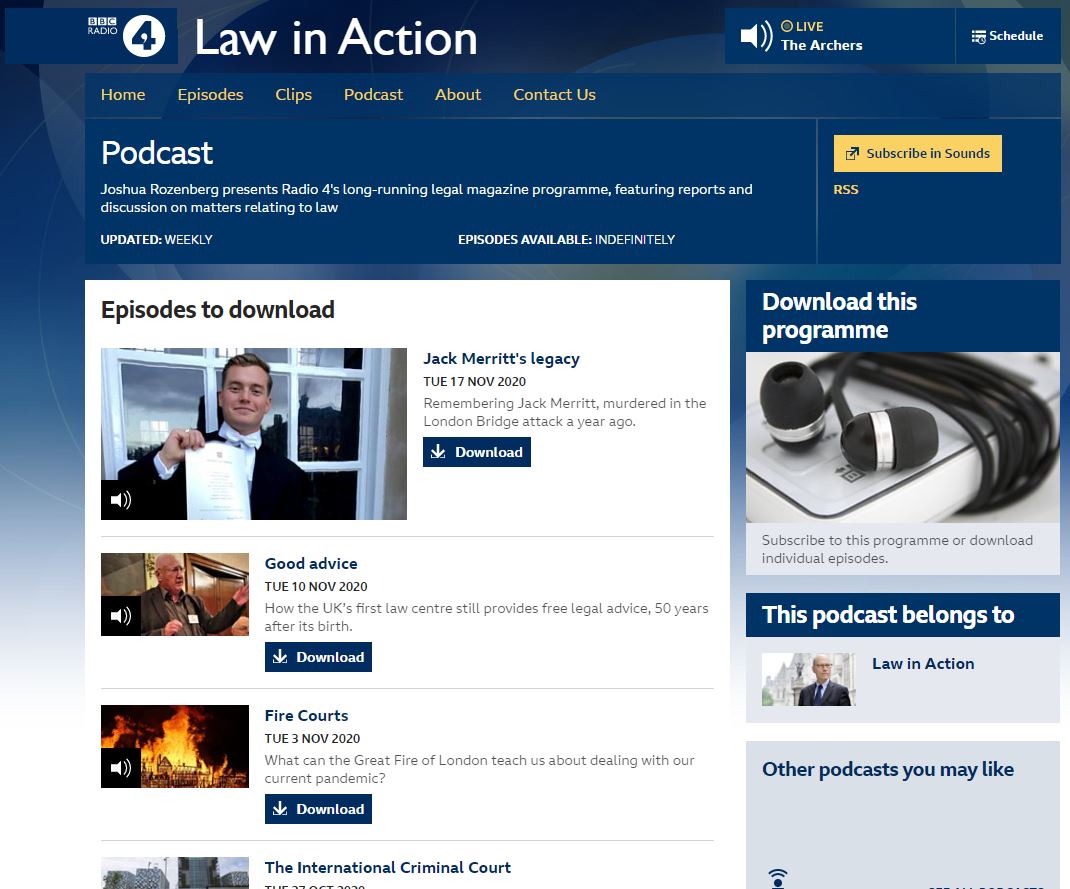Screen dimensions: 1070x889
Task: Download the Good advice episode
Action: coord(318,657)
